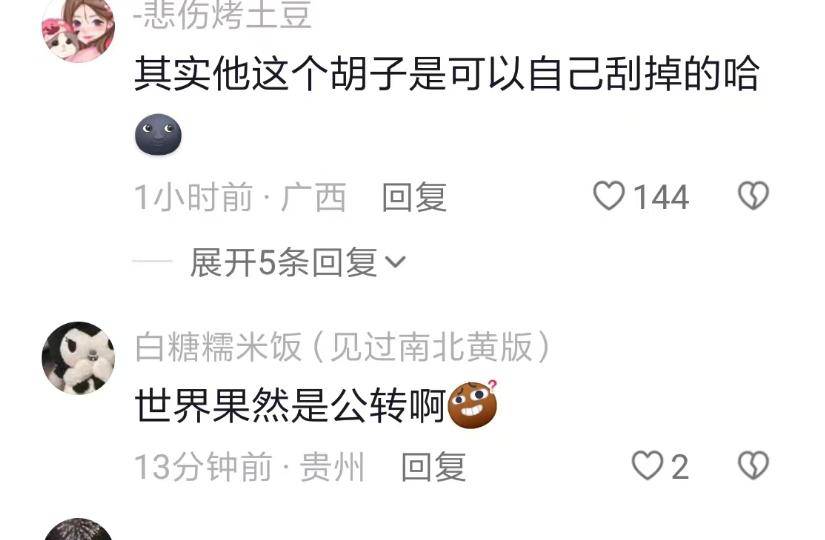Like the 世界果然是公转啊 comment
The height and width of the screenshot is (540, 825).
[x=647, y=465]
